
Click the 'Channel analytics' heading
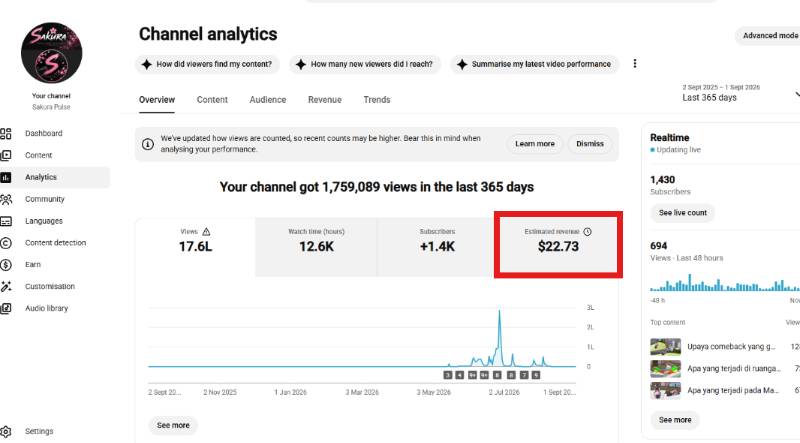(x=208, y=35)
